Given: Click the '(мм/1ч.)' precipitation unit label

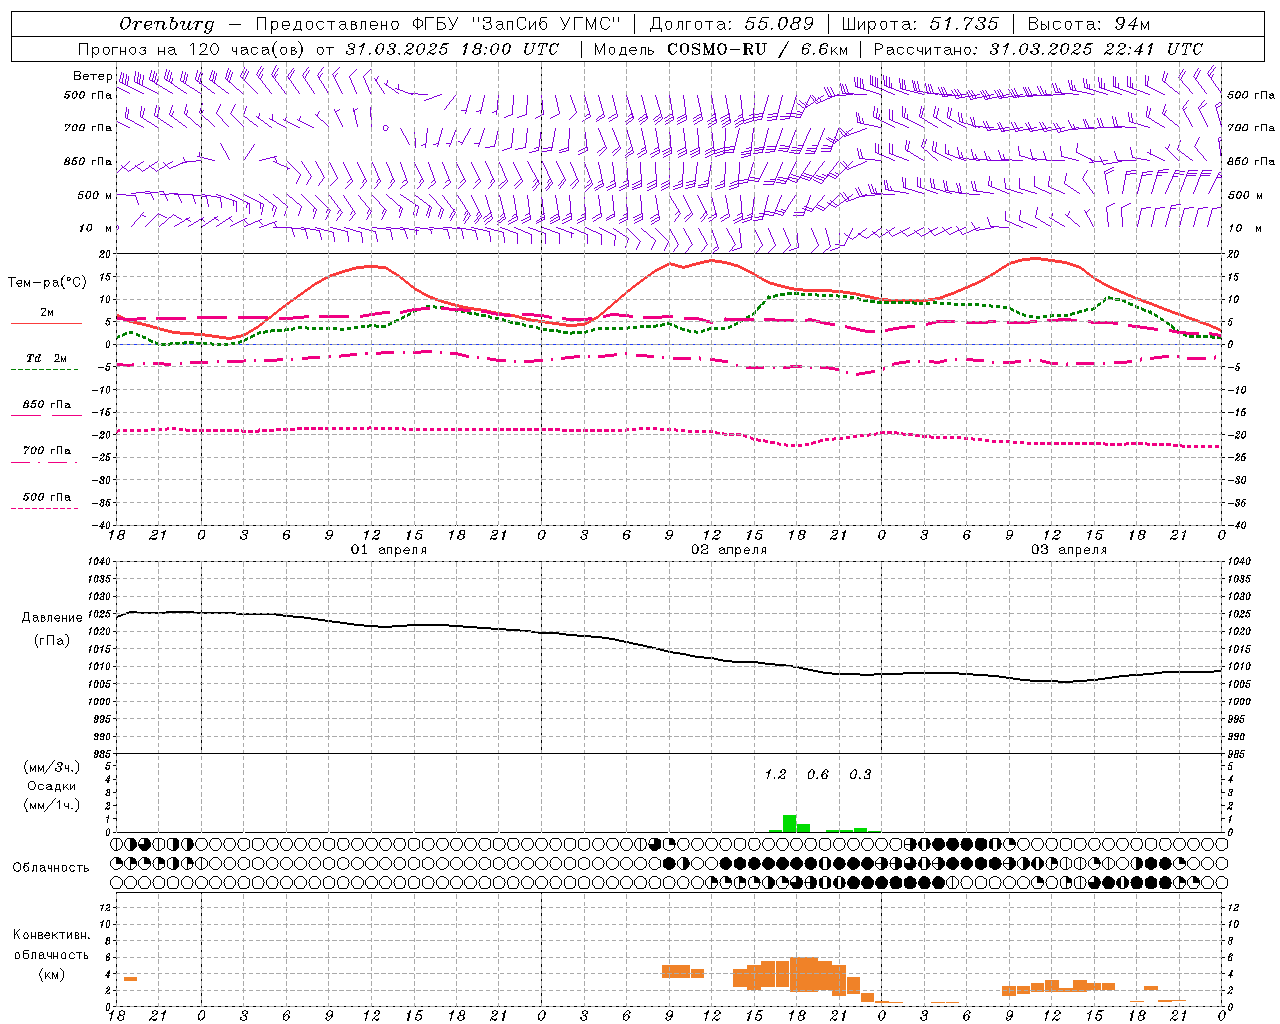Looking at the screenshot, I should 51,805.
